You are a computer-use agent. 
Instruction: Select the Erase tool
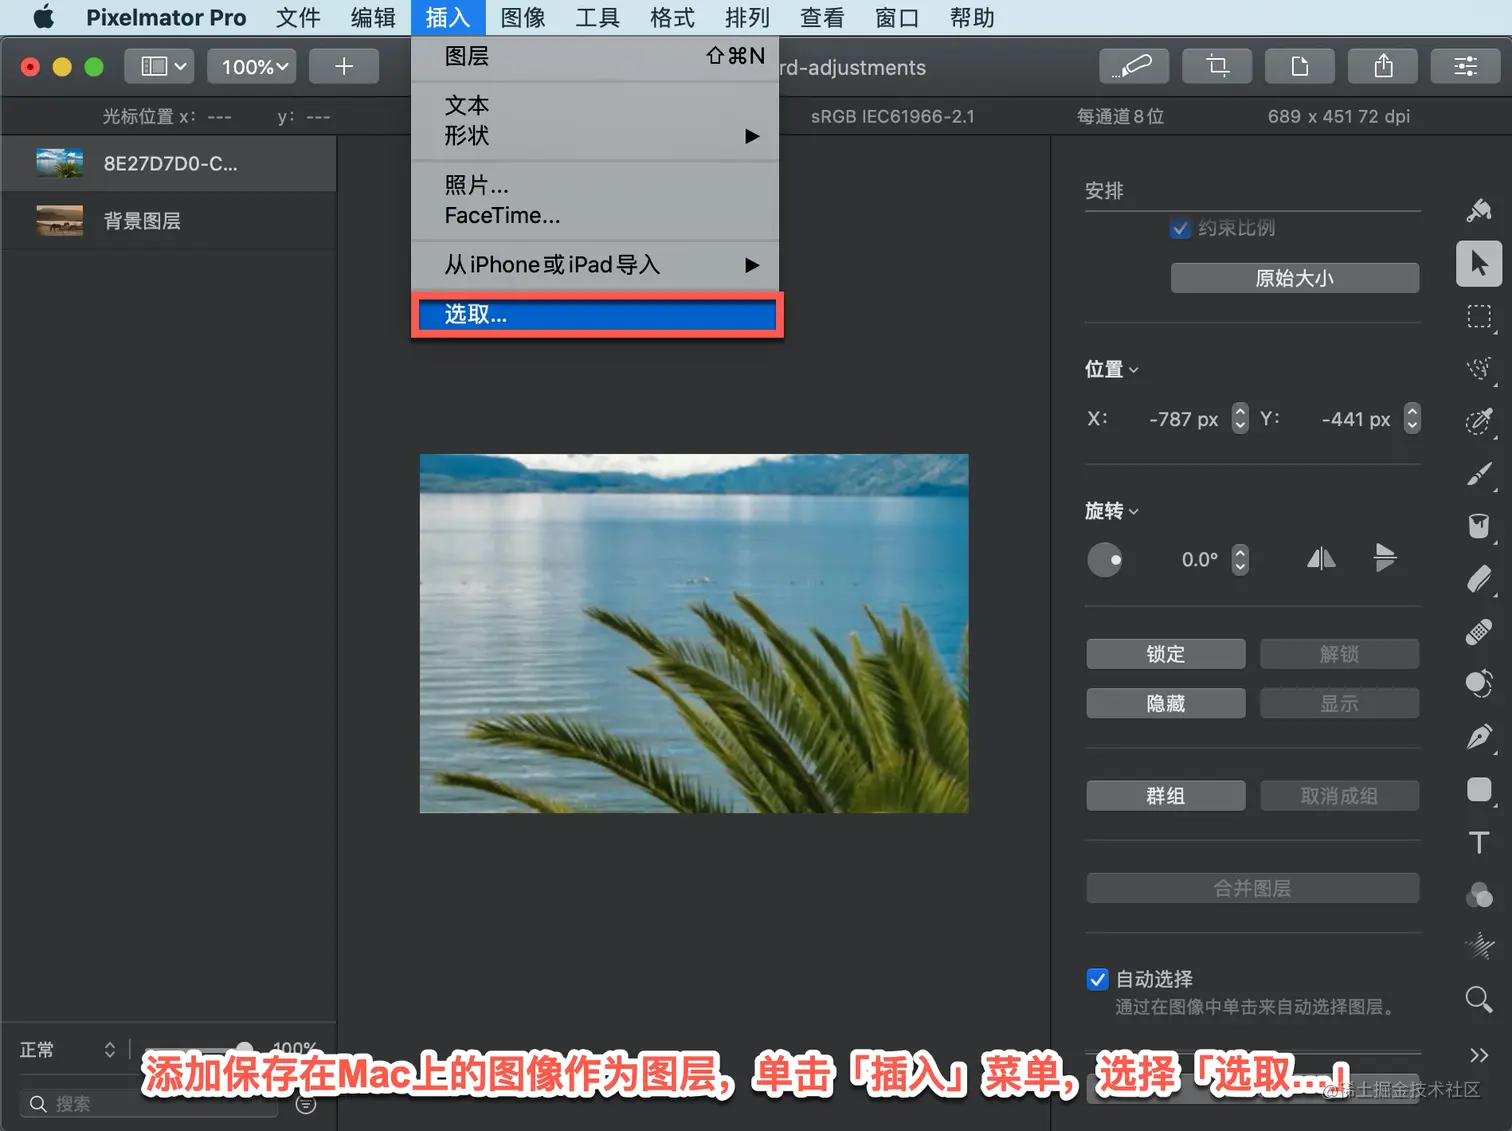(1479, 579)
